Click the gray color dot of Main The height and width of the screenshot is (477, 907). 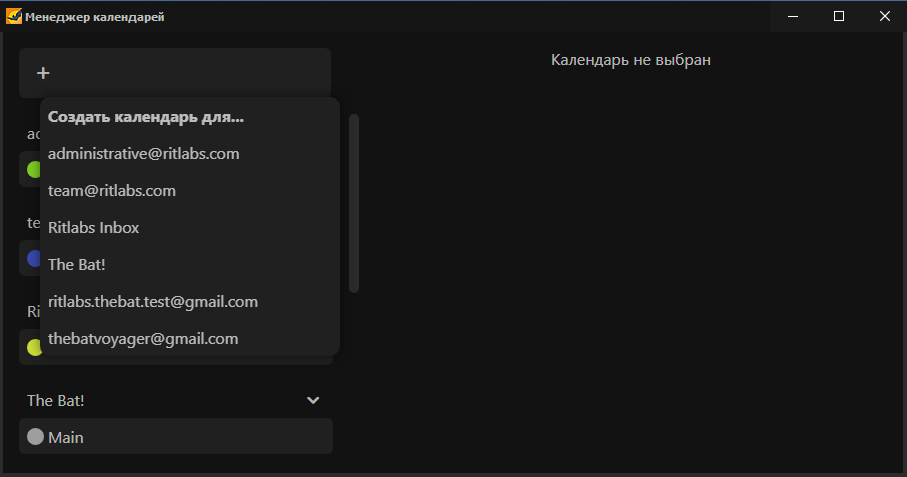click(35, 437)
